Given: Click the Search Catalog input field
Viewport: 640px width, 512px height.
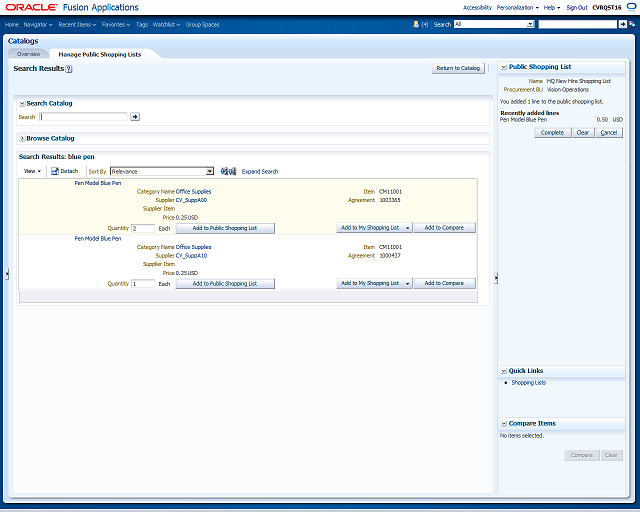Looking at the screenshot, I should coord(84,117).
